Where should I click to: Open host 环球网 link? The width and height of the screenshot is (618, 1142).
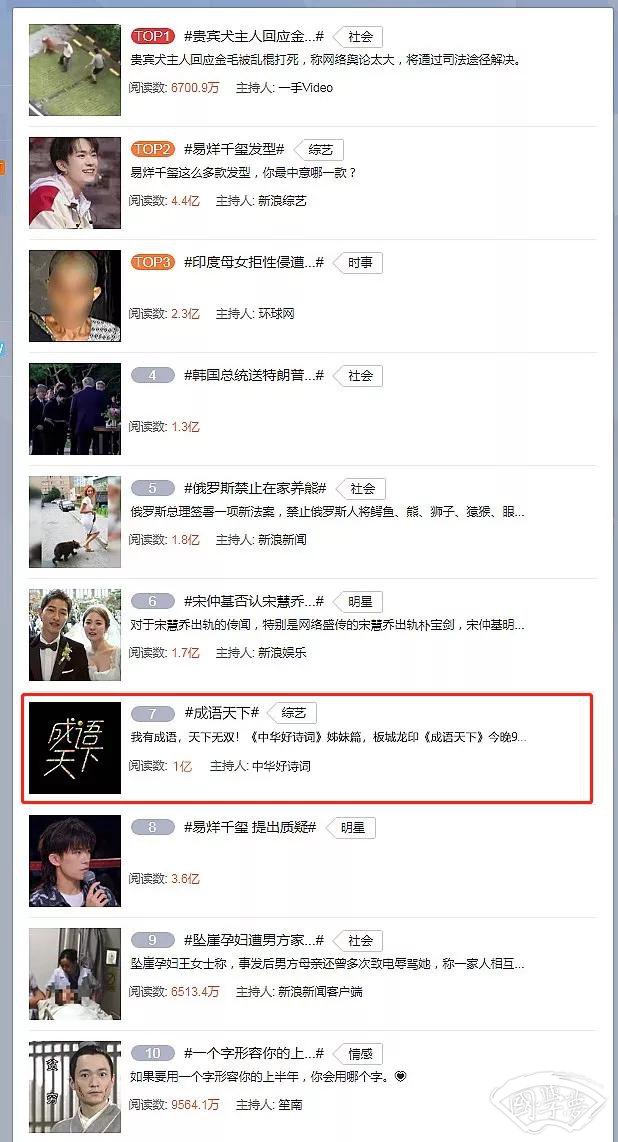pos(276,314)
